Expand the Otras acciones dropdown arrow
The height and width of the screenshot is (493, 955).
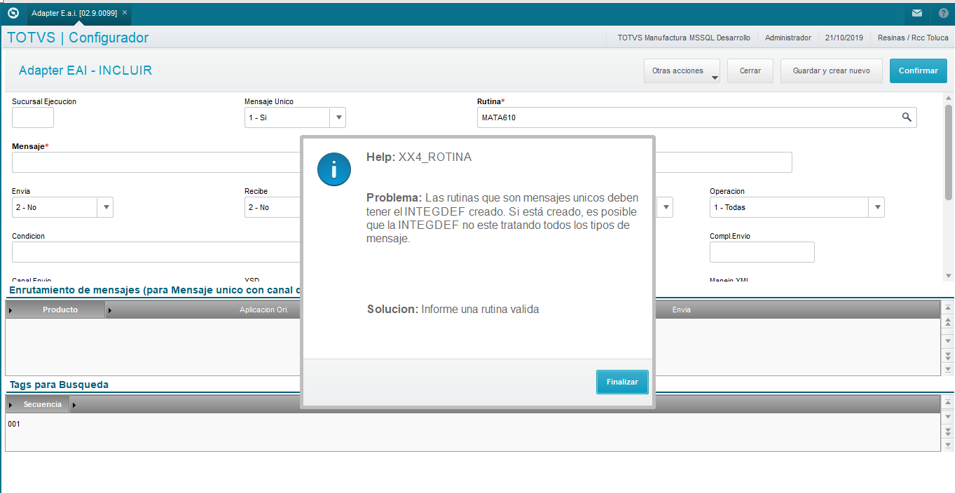[714, 77]
